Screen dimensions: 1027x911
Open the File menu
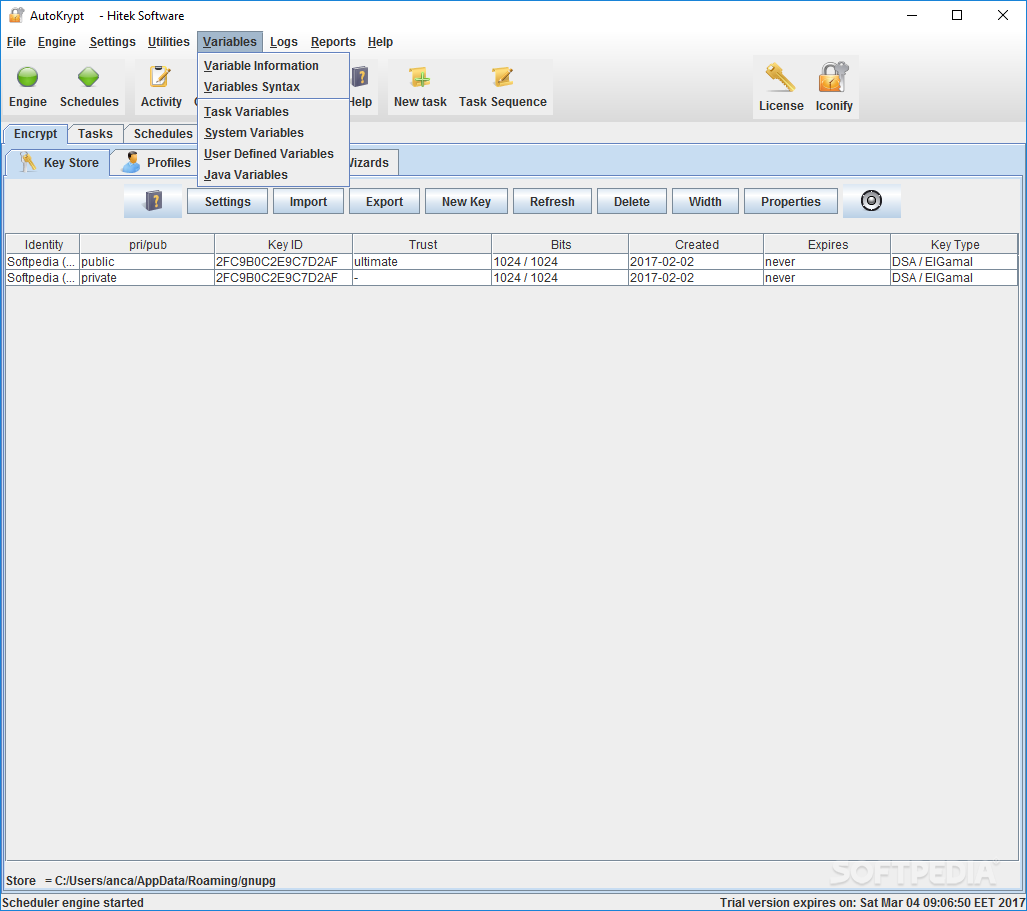point(16,42)
